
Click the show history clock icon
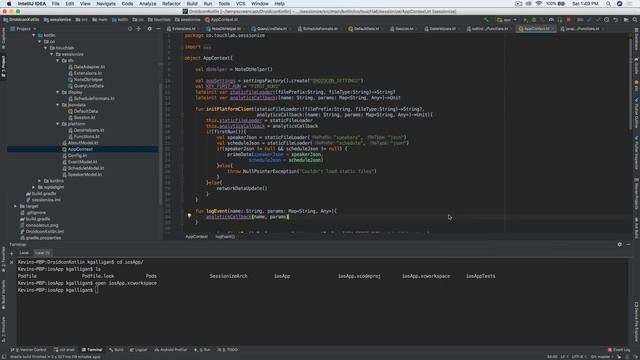pyautogui.click(x=607, y=20)
